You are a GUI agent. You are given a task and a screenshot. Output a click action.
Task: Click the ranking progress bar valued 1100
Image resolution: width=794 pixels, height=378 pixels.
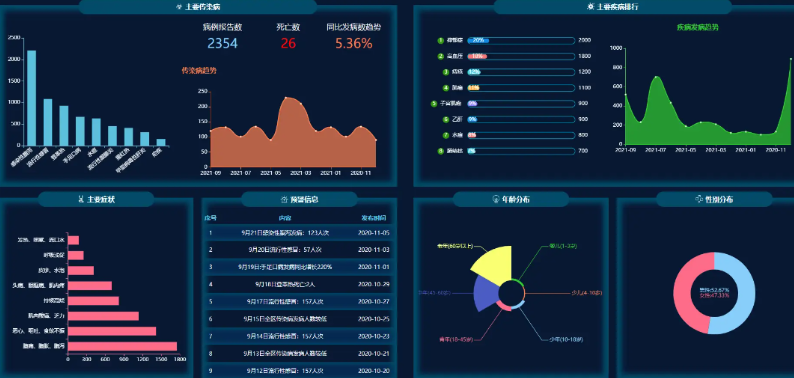coord(521,88)
